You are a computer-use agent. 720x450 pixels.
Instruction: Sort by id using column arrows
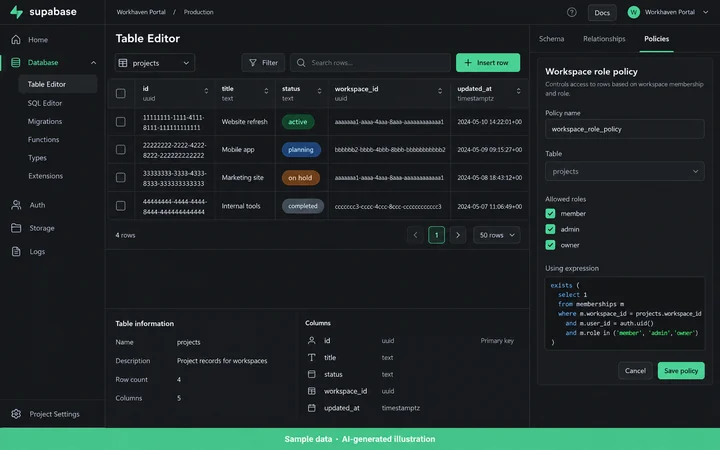[206, 91]
